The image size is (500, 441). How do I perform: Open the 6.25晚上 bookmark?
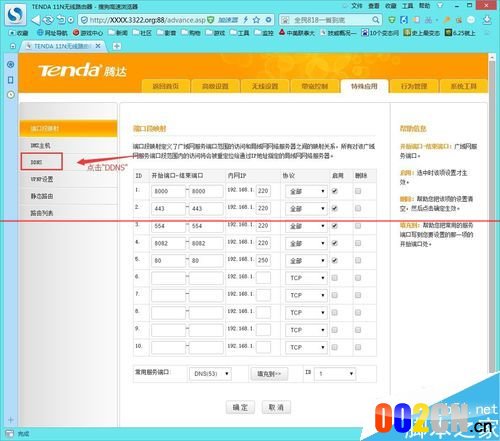[460, 33]
